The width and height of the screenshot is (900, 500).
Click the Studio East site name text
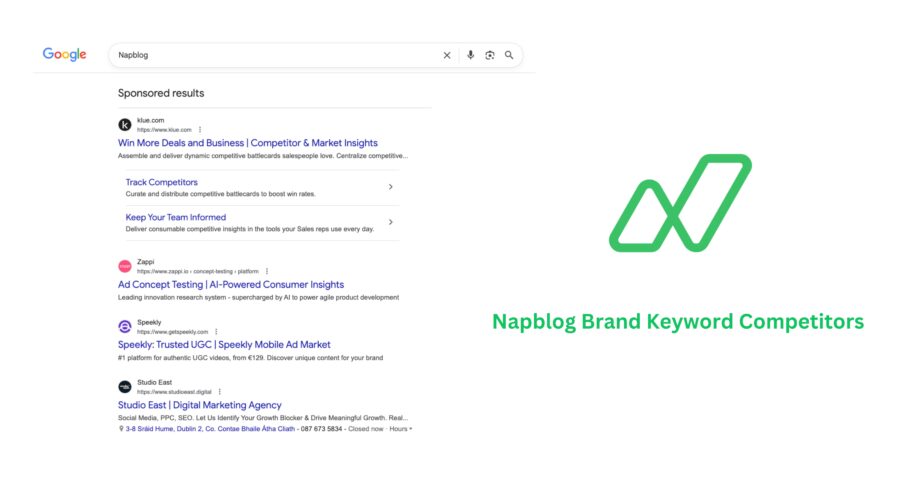154,382
